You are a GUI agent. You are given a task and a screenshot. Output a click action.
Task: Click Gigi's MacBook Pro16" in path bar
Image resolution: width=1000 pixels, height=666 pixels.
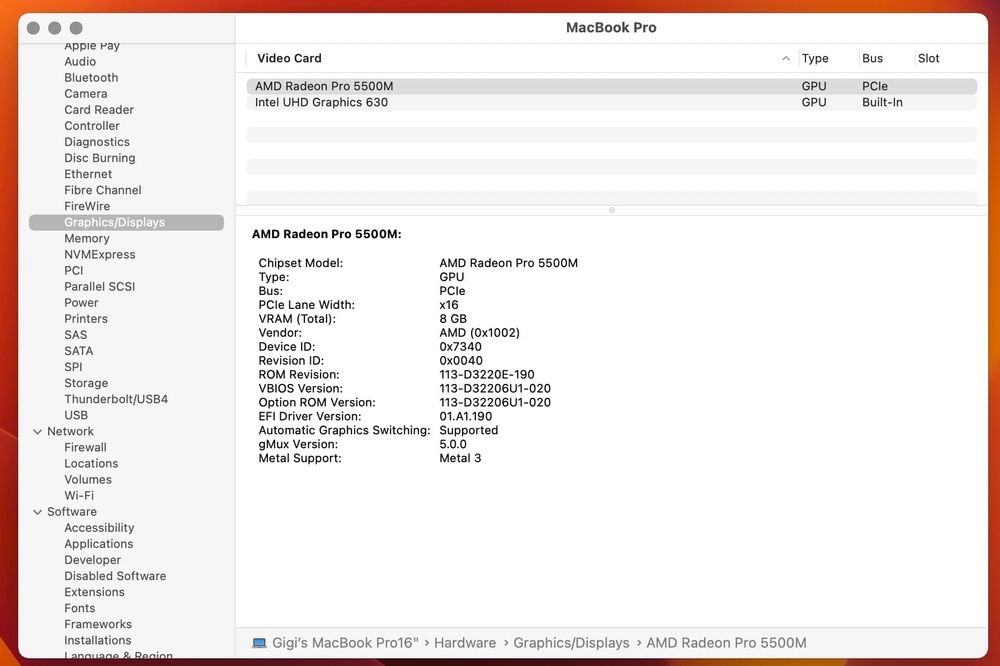[345, 643]
